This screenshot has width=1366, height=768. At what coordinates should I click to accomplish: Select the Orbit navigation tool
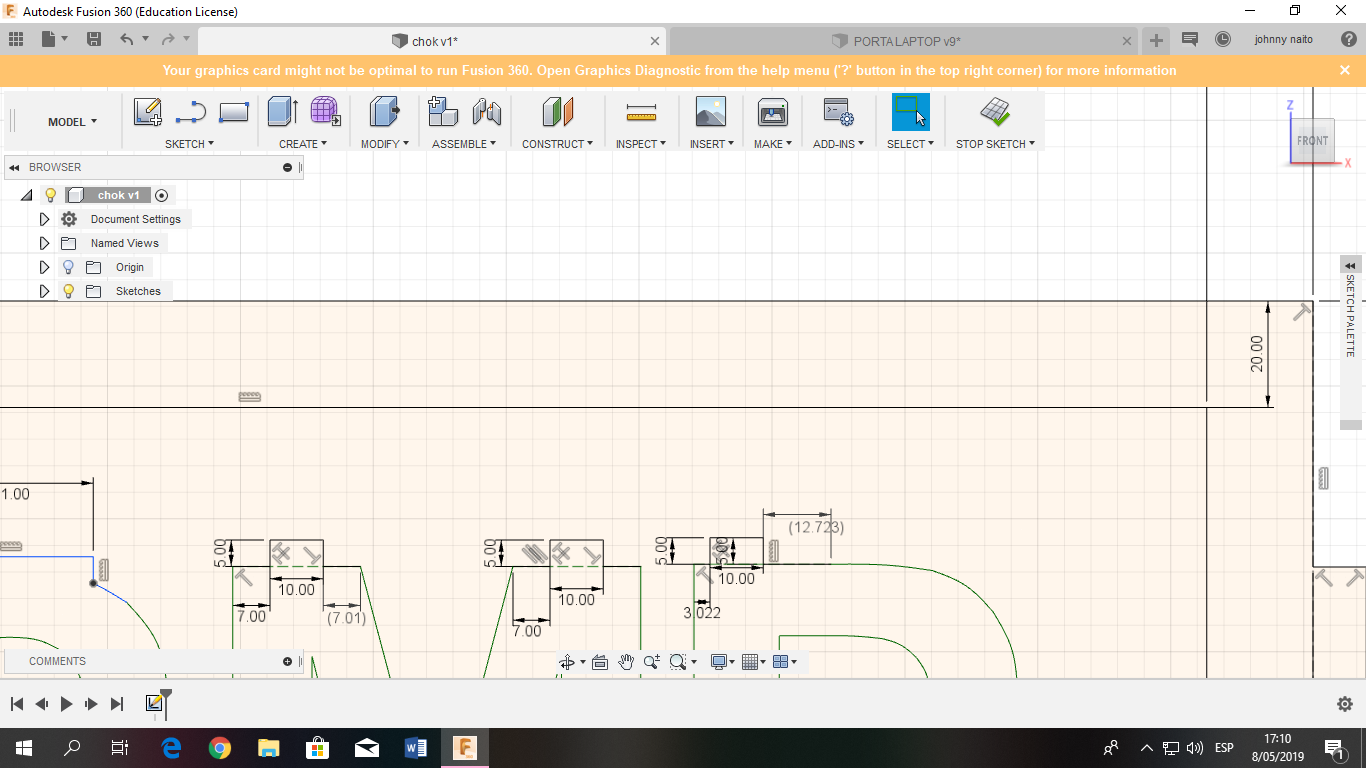[x=567, y=662]
